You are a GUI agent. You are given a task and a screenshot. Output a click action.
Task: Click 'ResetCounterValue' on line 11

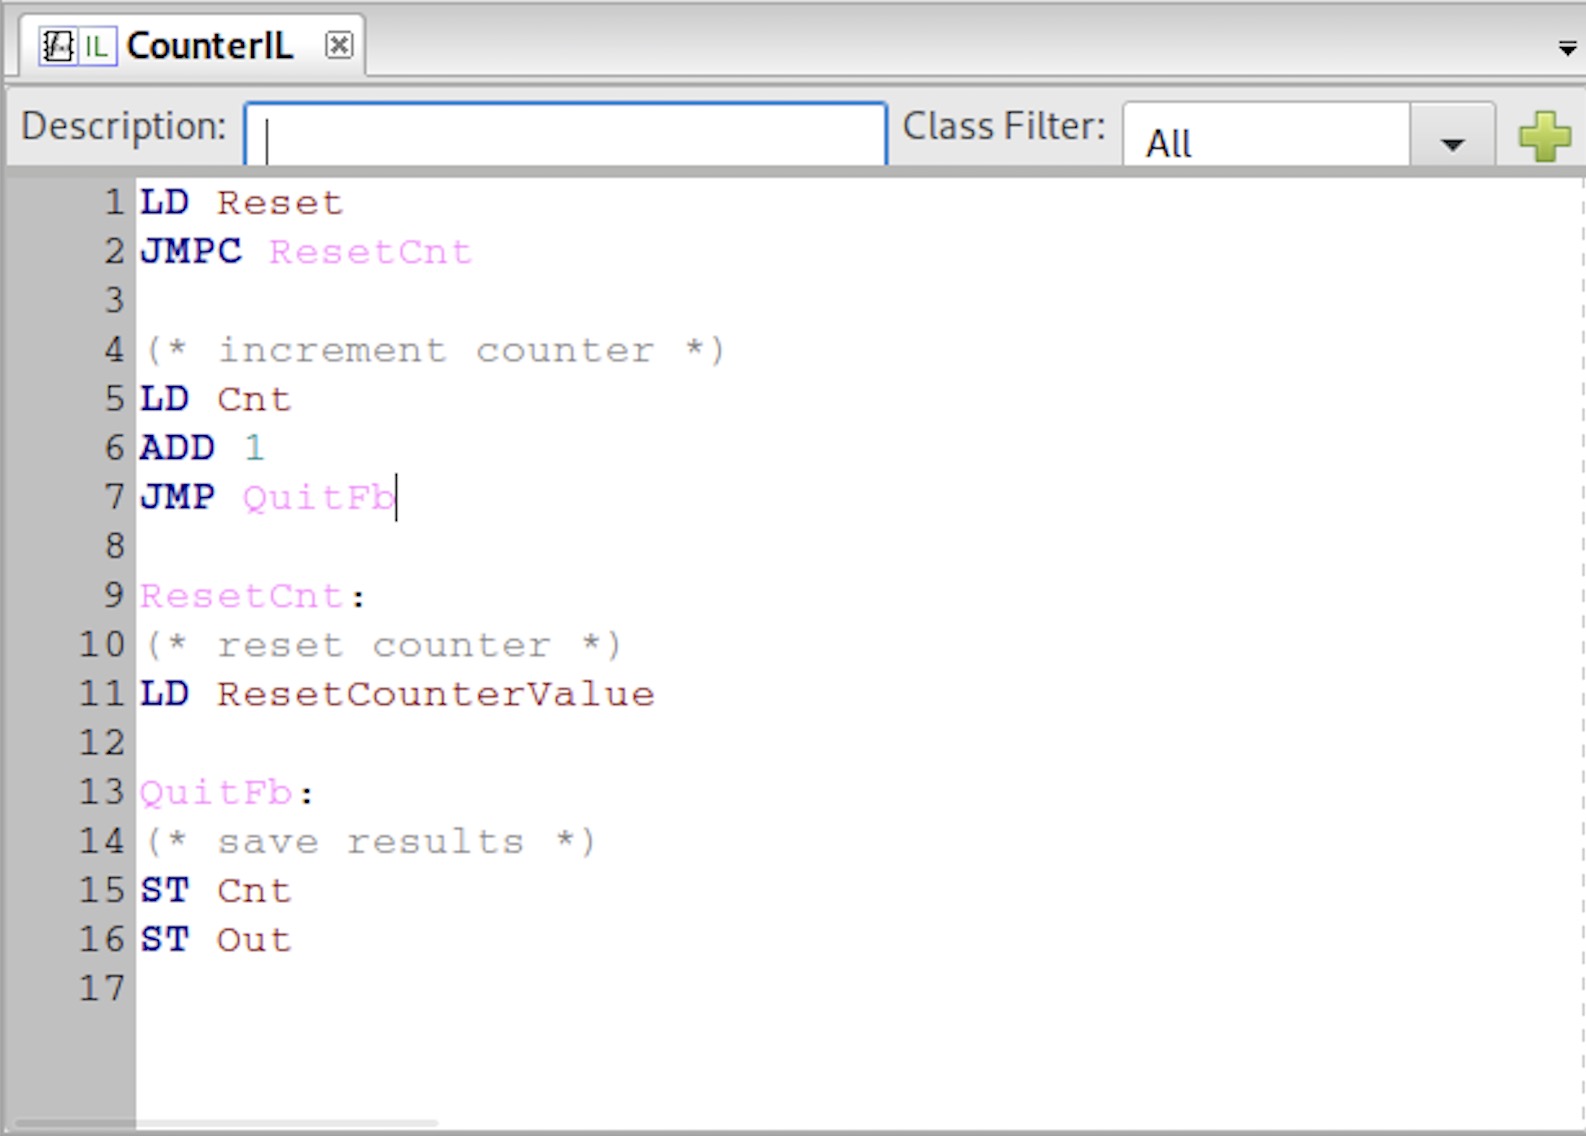pyautogui.click(x=436, y=694)
